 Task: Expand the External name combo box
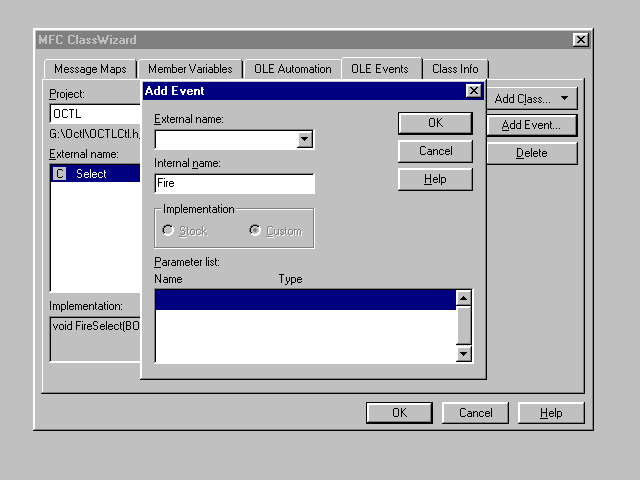pyautogui.click(x=306, y=140)
